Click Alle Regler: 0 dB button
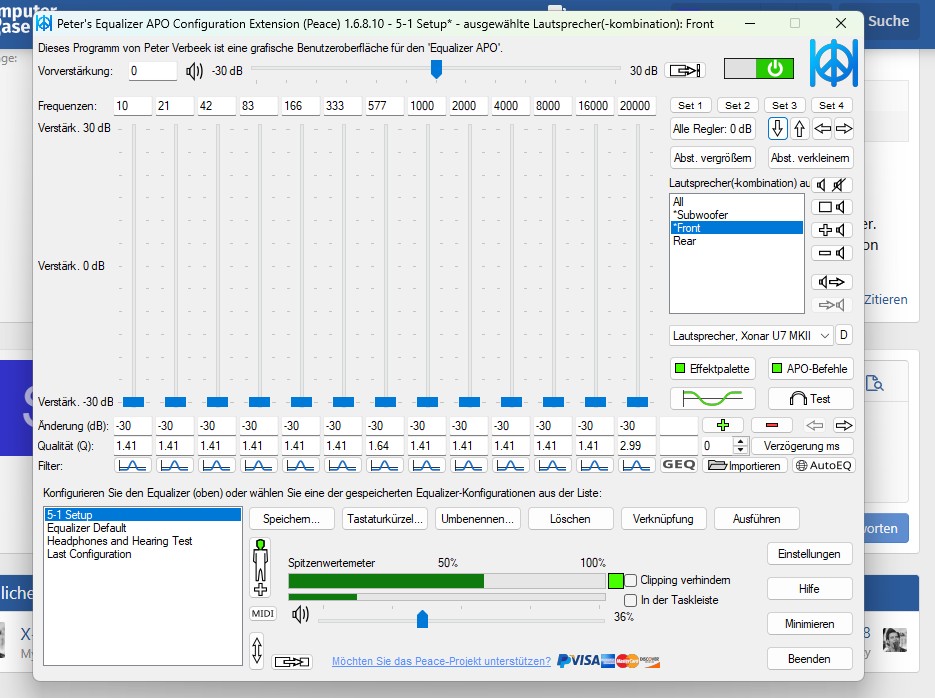 (x=713, y=129)
